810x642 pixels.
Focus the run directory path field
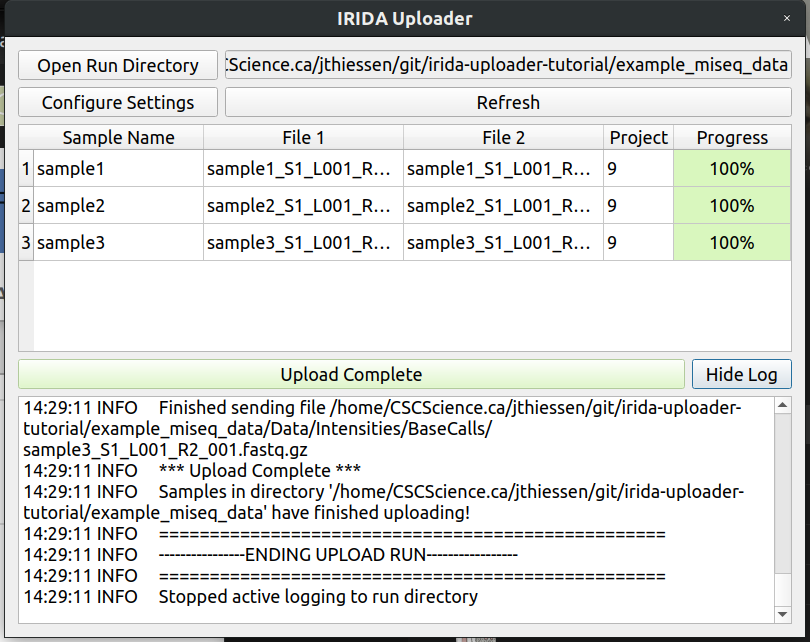[508, 65]
